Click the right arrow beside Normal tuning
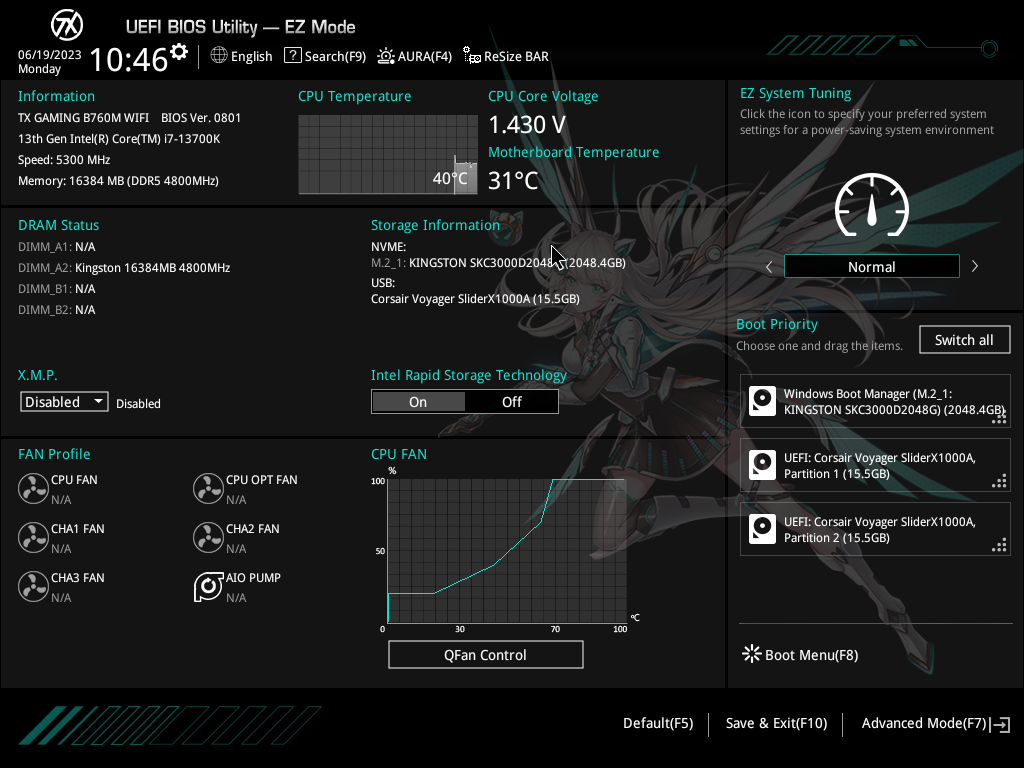The height and width of the screenshot is (768, 1024). [x=975, y=267]
